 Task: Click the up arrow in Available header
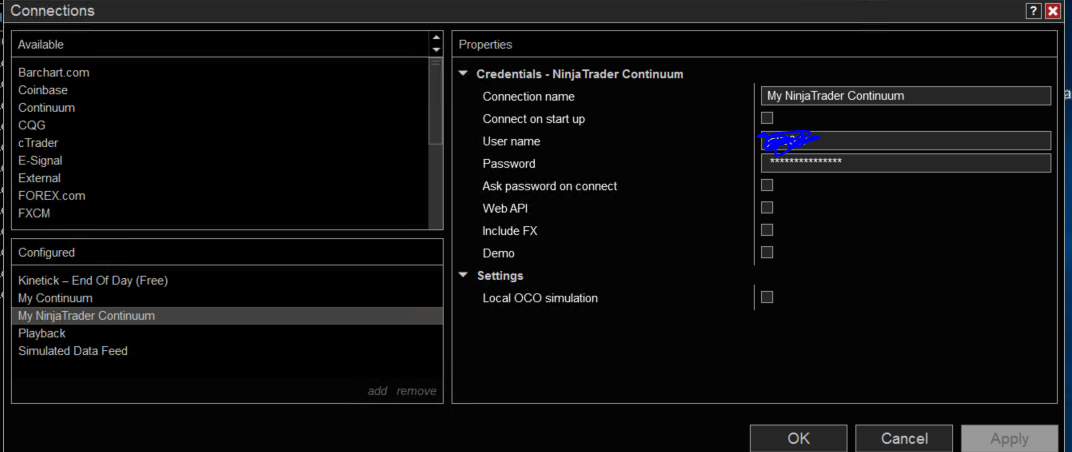(436, 38)
